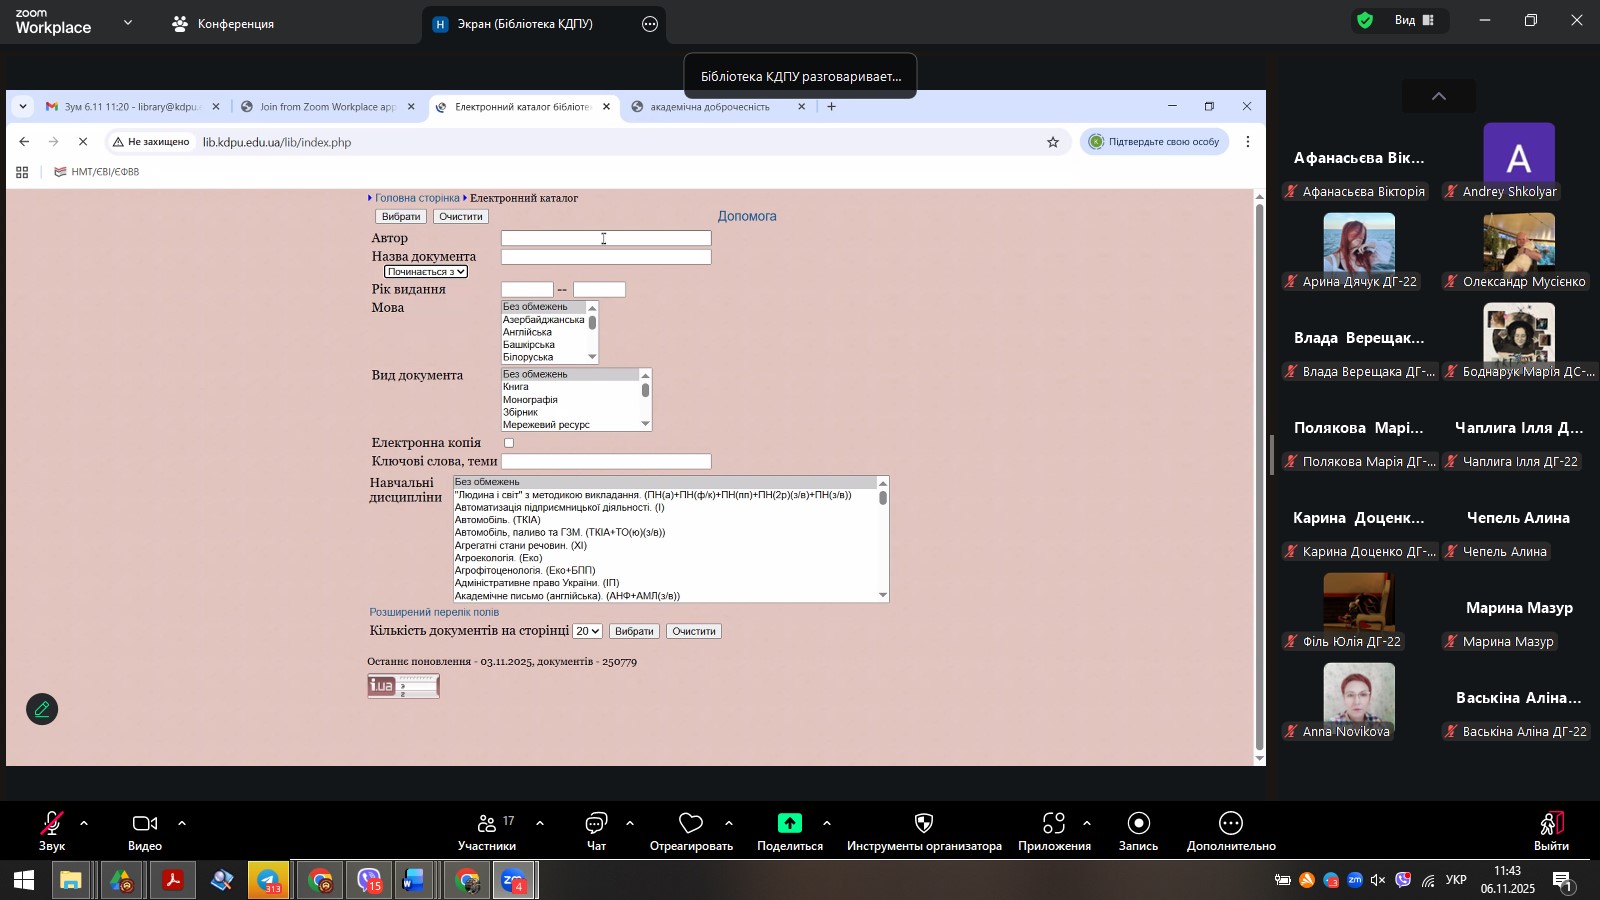The height and width of the screenshot is (900, 1600).
Task: Turn on camera with Видео button
Action: (145, 824)
